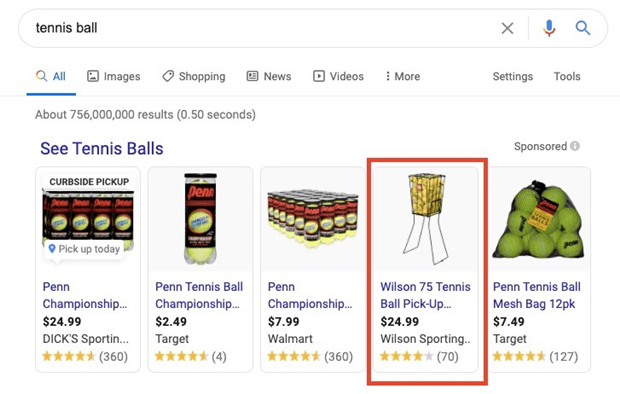Click the Pick up today location pin
Screen dimensions: 620x394
click(x=52, y=249)
